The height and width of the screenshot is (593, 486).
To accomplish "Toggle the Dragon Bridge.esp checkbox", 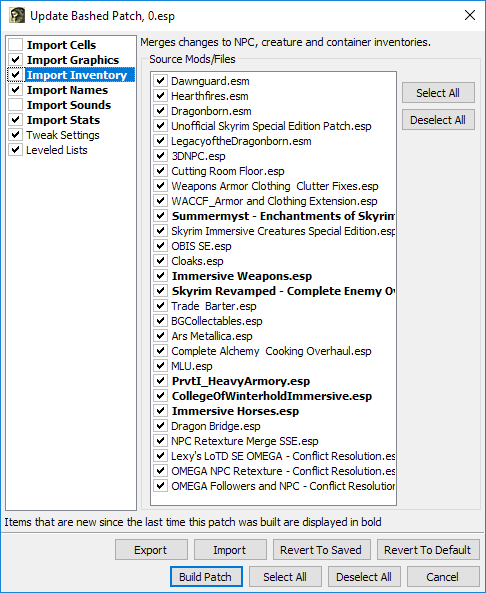I will (x=160, y=426).
